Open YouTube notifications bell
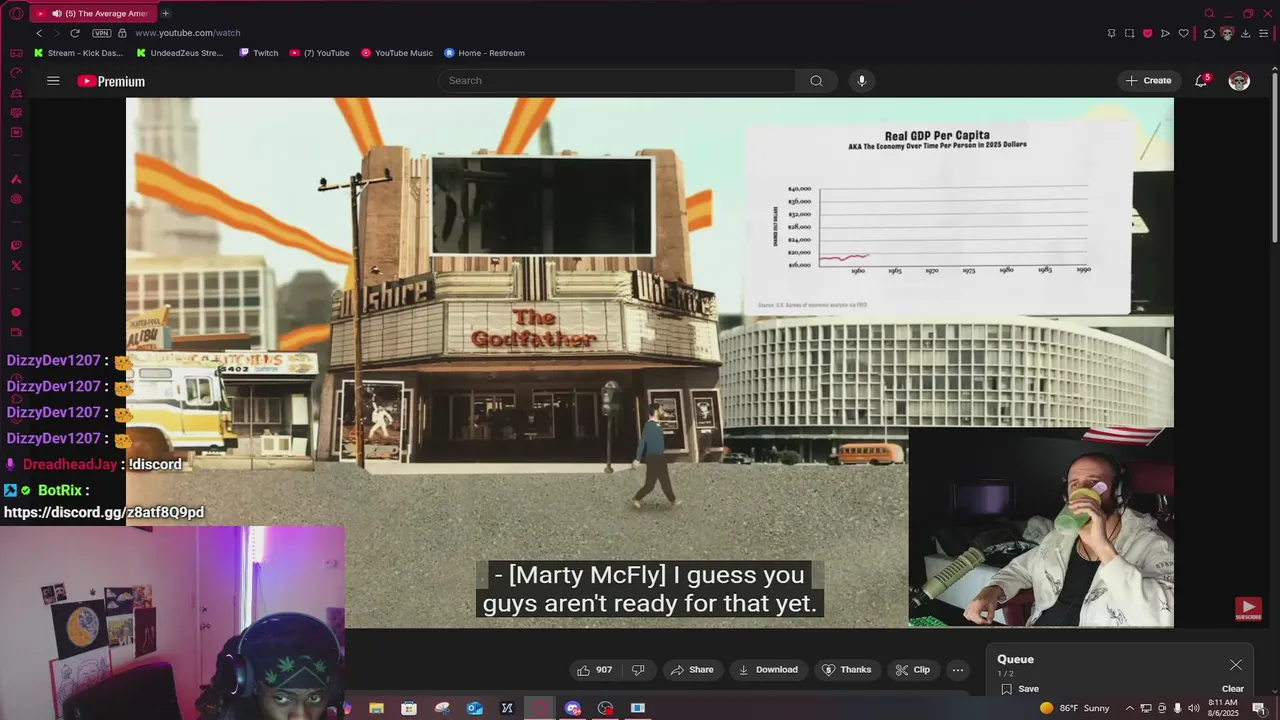This screenshot has height=720, width=1280. 1201,81
